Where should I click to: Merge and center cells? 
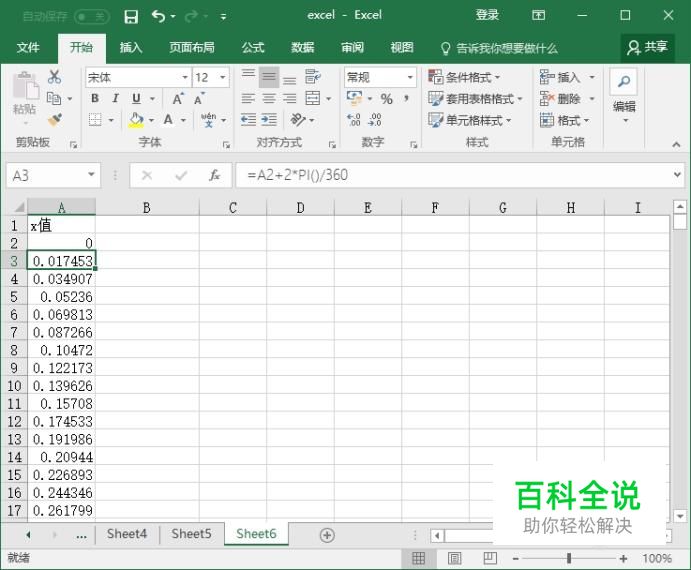[313, 98]
